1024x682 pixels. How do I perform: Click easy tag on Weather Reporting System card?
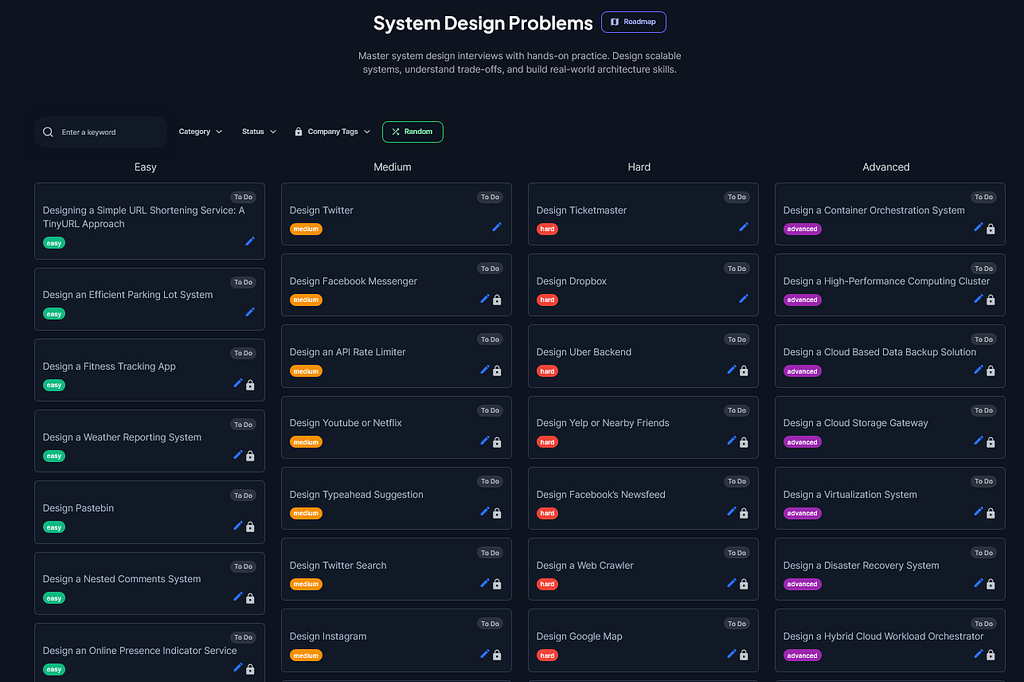[54, 456]
